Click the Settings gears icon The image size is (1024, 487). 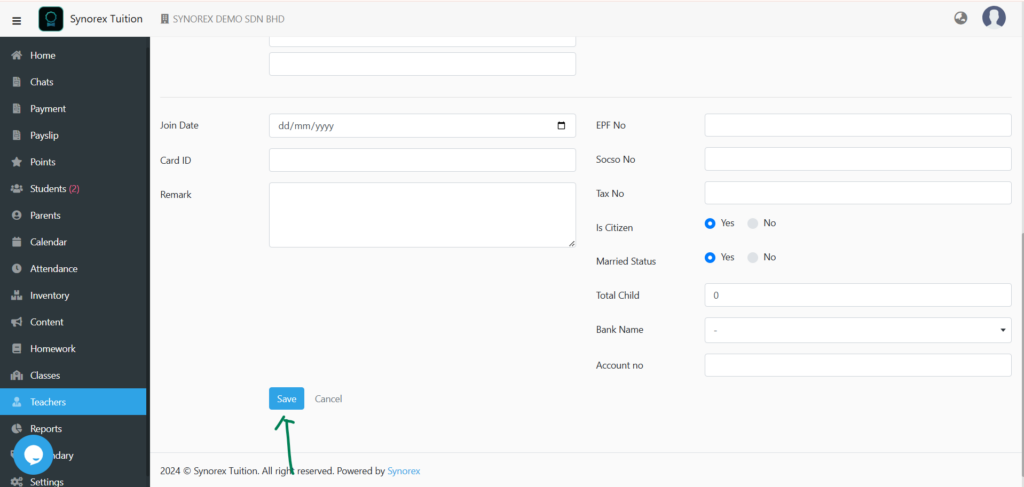point(18,482)
